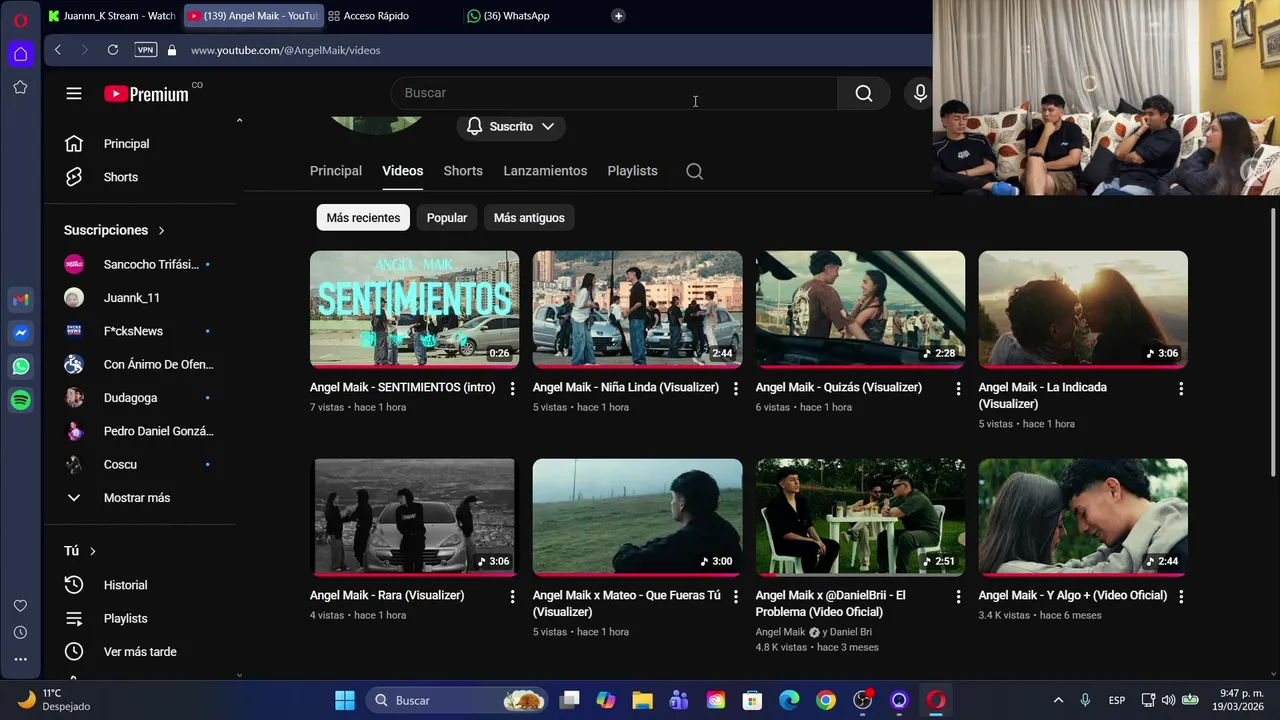Open options for SENTIMIENTOS (intro) video
Viewport: 1280px width, 720px height.
512,388
